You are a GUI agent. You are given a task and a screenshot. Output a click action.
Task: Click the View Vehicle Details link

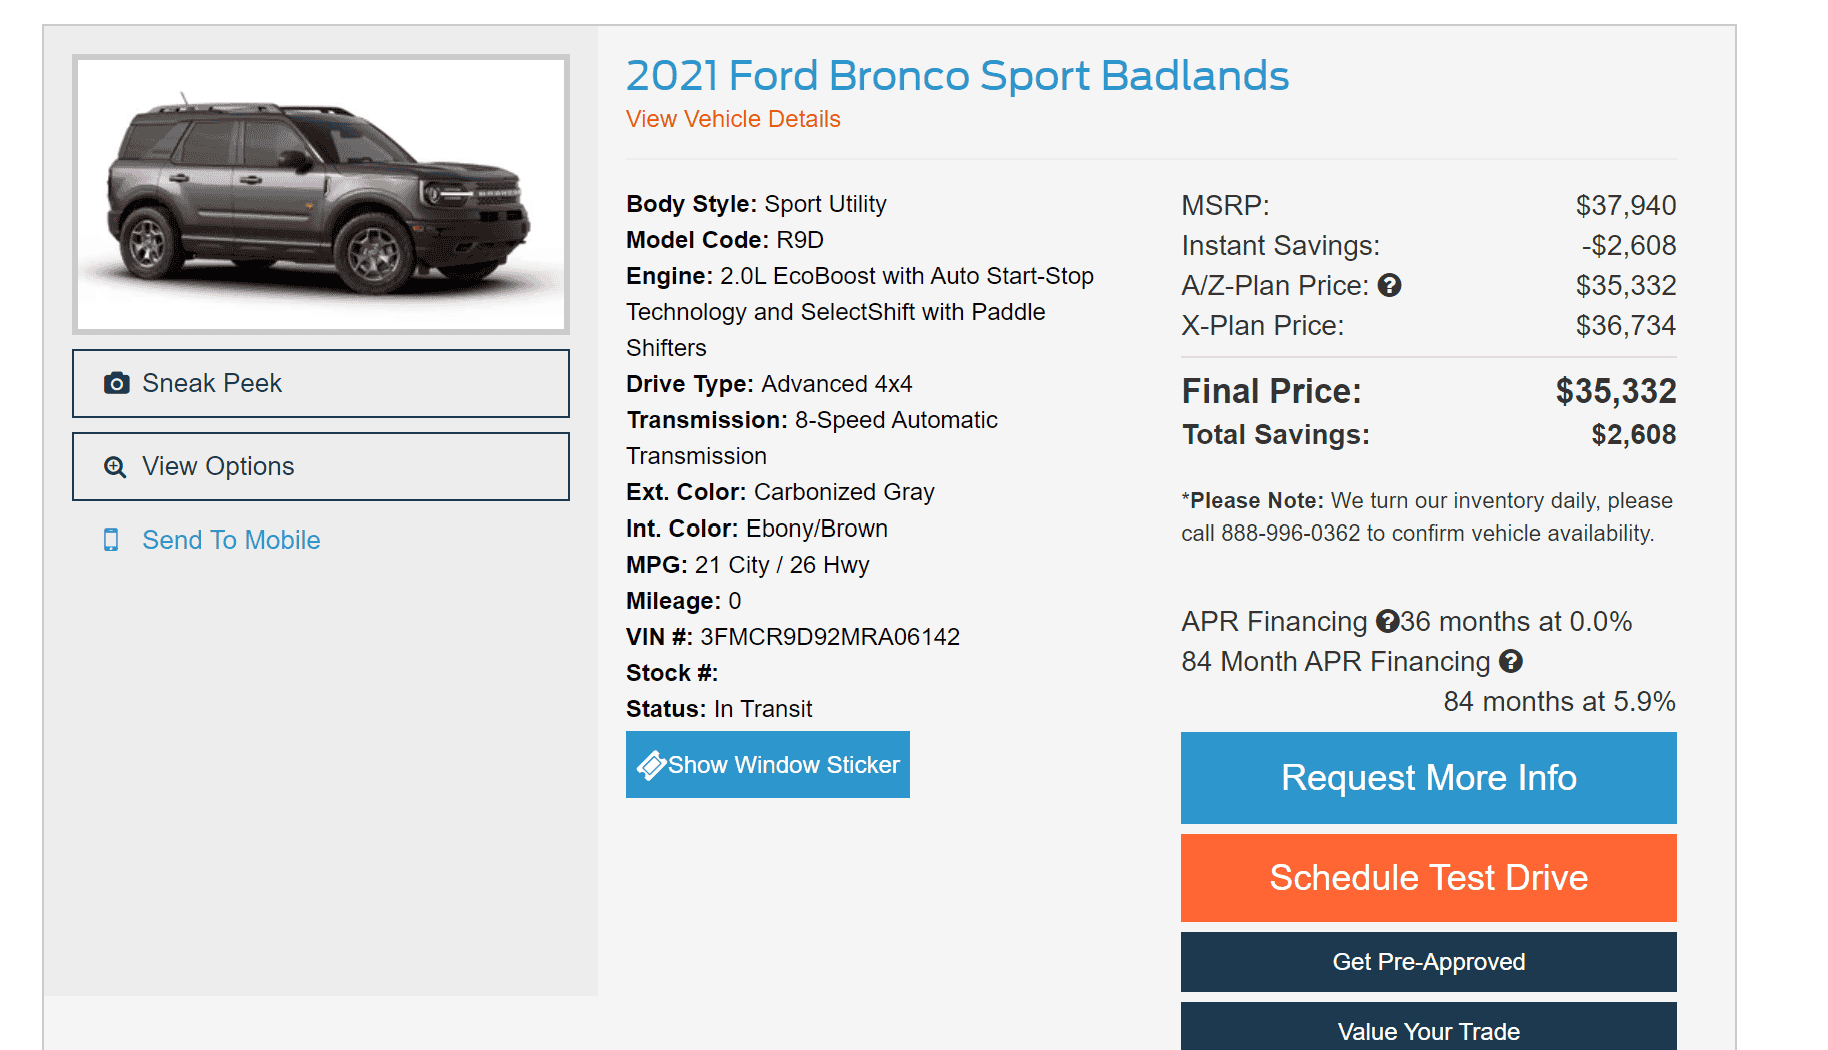pos(733,118)
